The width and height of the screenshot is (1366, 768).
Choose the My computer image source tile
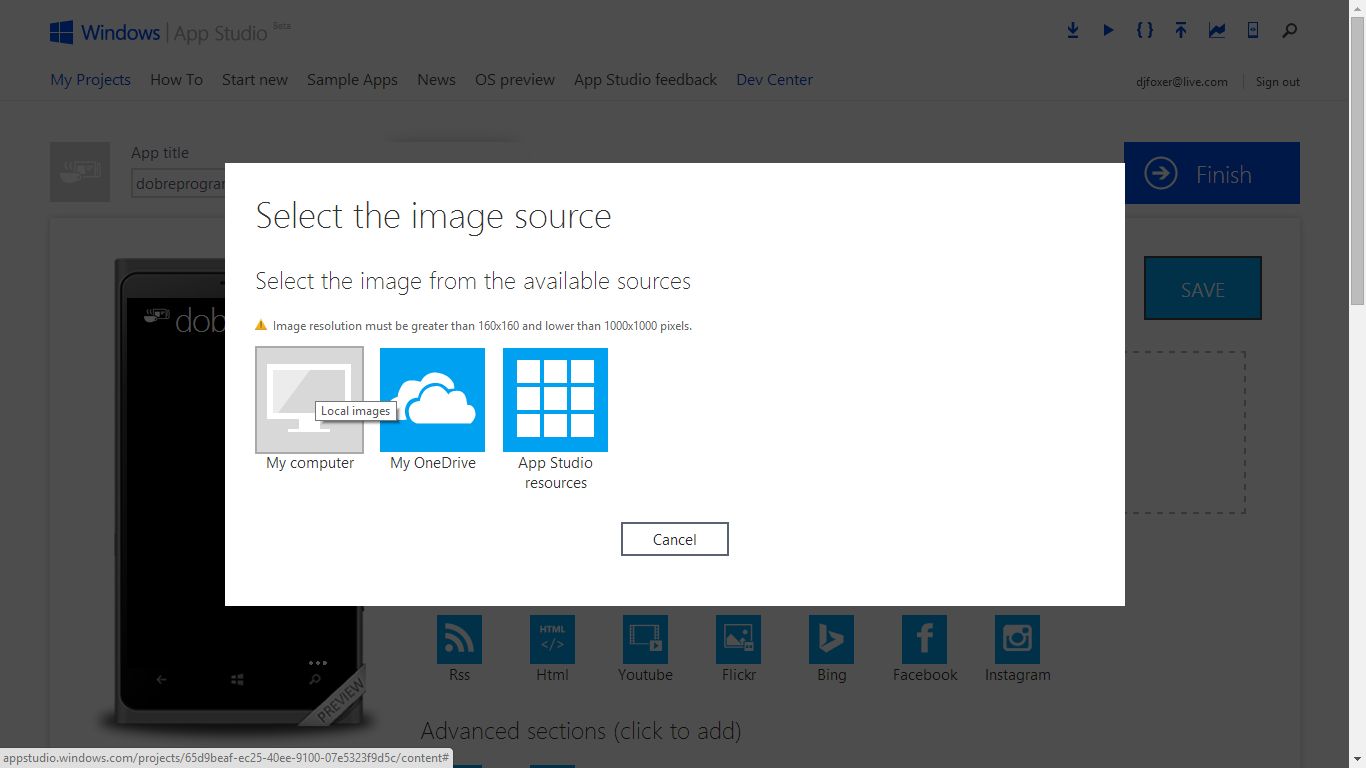[309, 400]
